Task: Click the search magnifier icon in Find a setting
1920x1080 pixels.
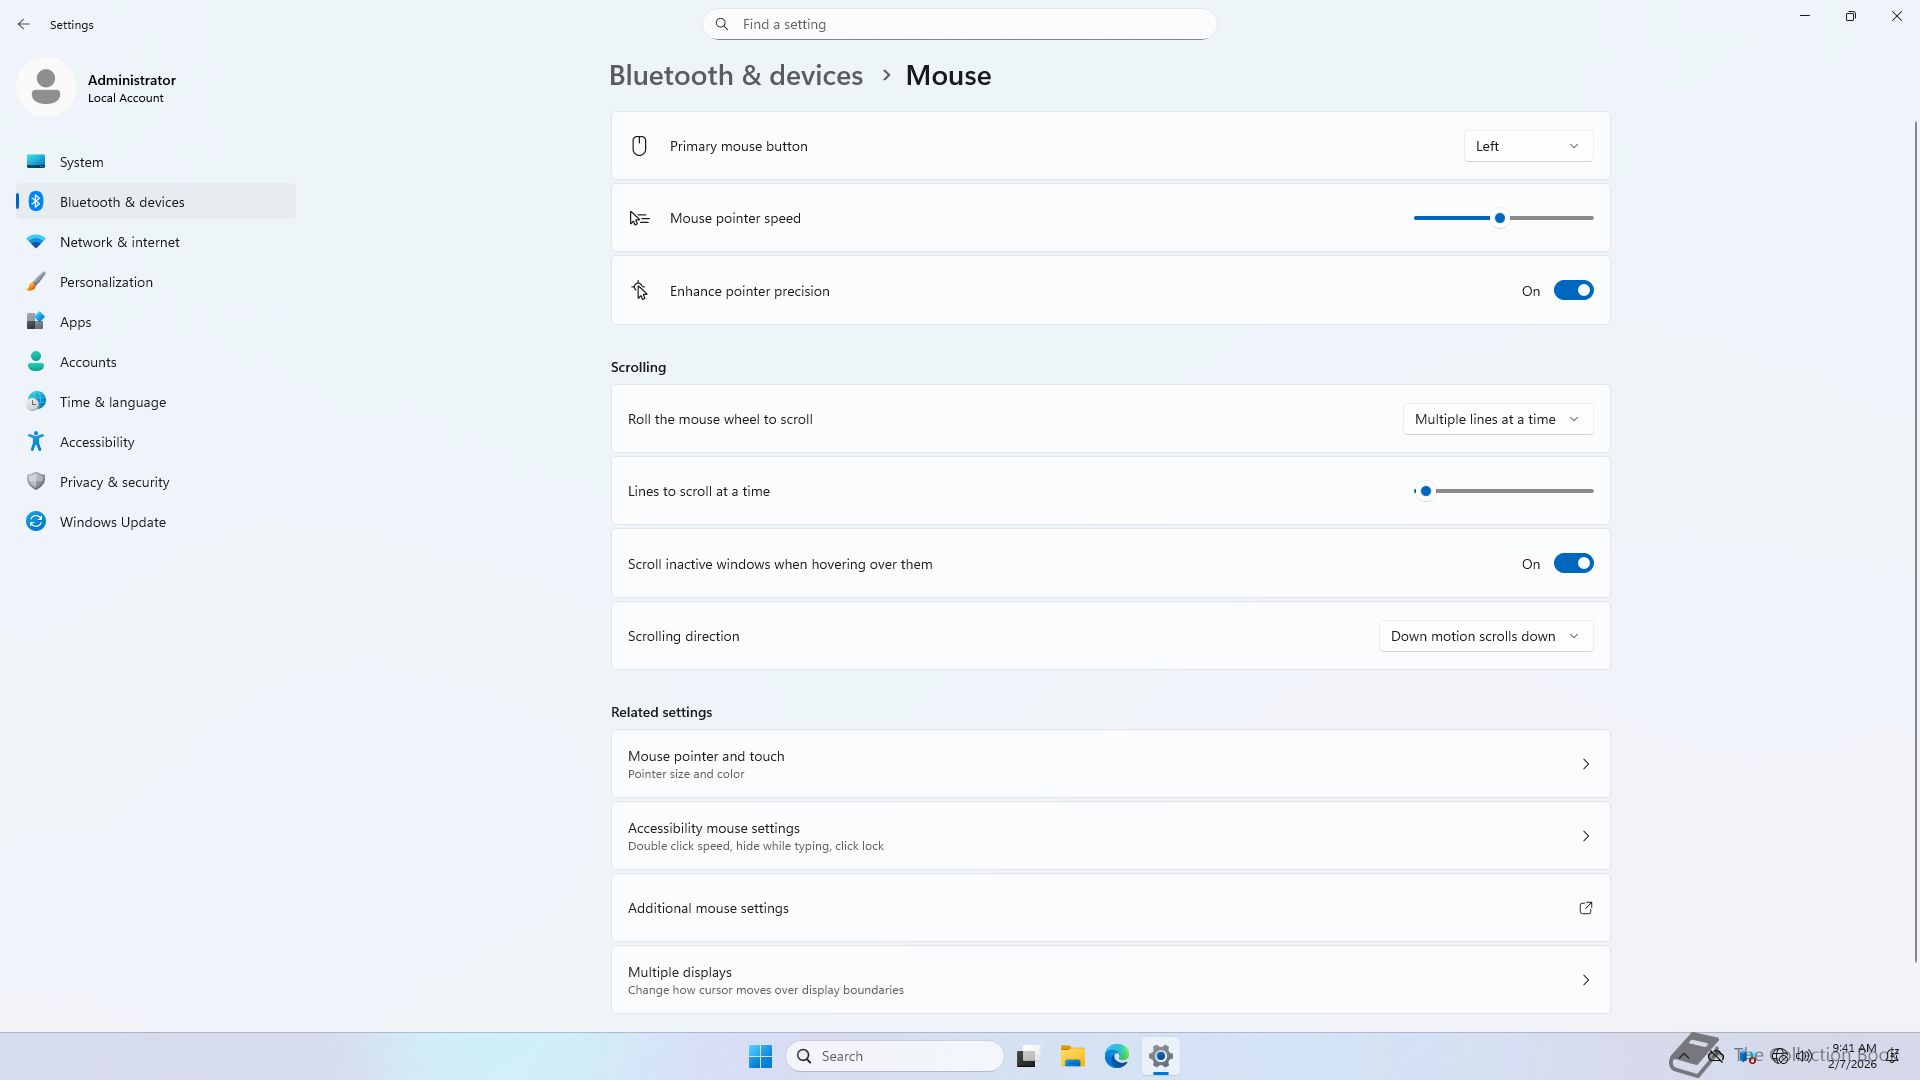Action: click(x=722, y=24)
